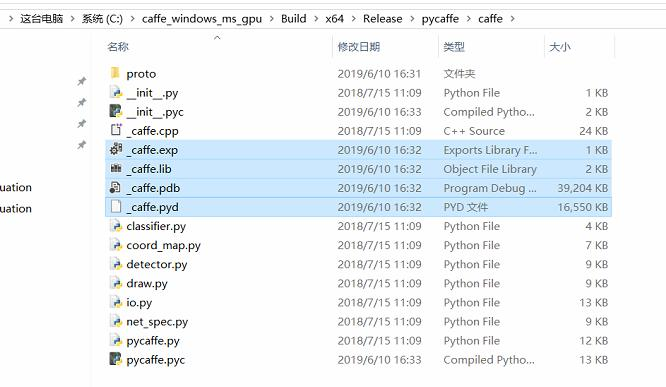
Task: Select the pycaffe.py Python icon
Action: (x=116, y=340)
